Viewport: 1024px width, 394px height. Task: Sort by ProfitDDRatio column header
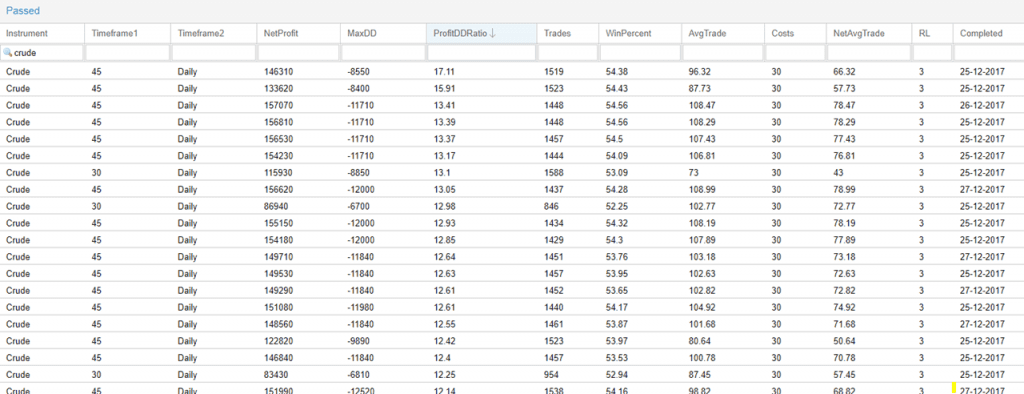click(481, 33)
